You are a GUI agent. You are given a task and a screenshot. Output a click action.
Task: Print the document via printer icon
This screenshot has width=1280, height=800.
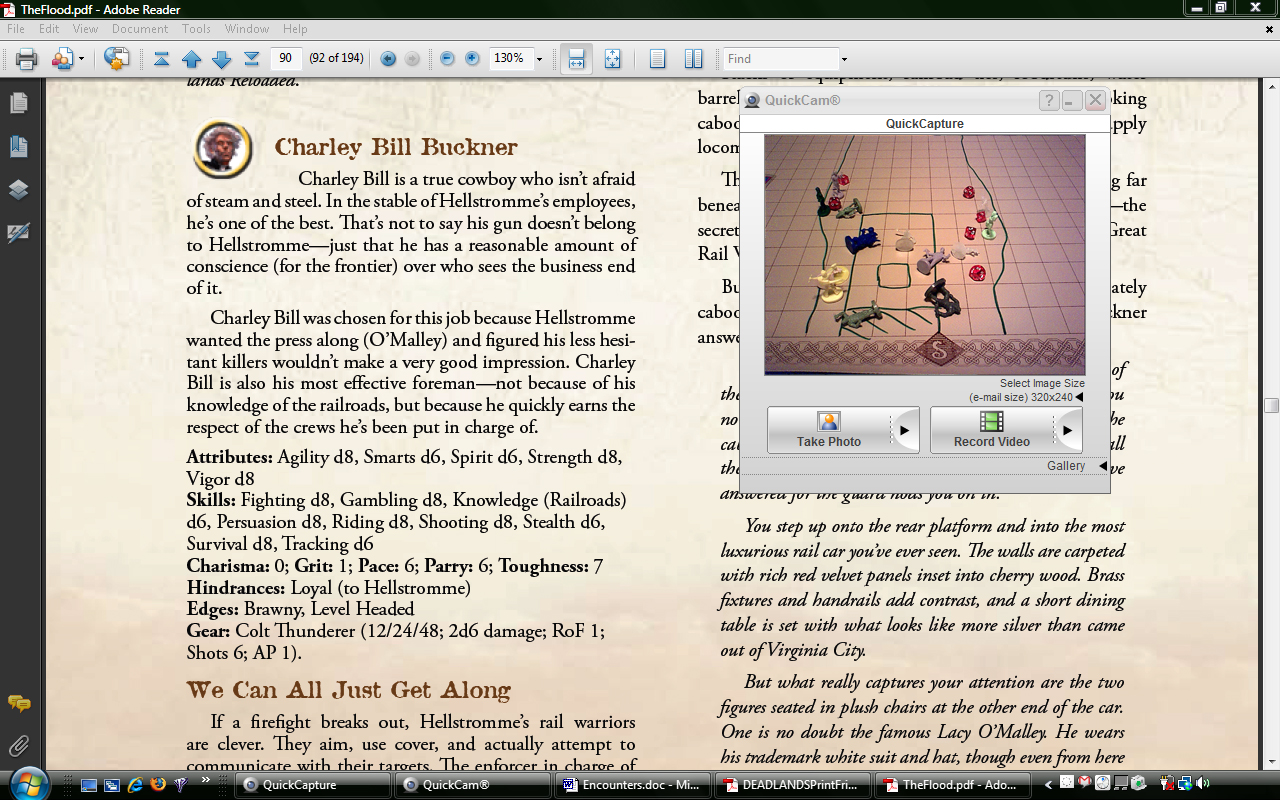coord(27,59)
